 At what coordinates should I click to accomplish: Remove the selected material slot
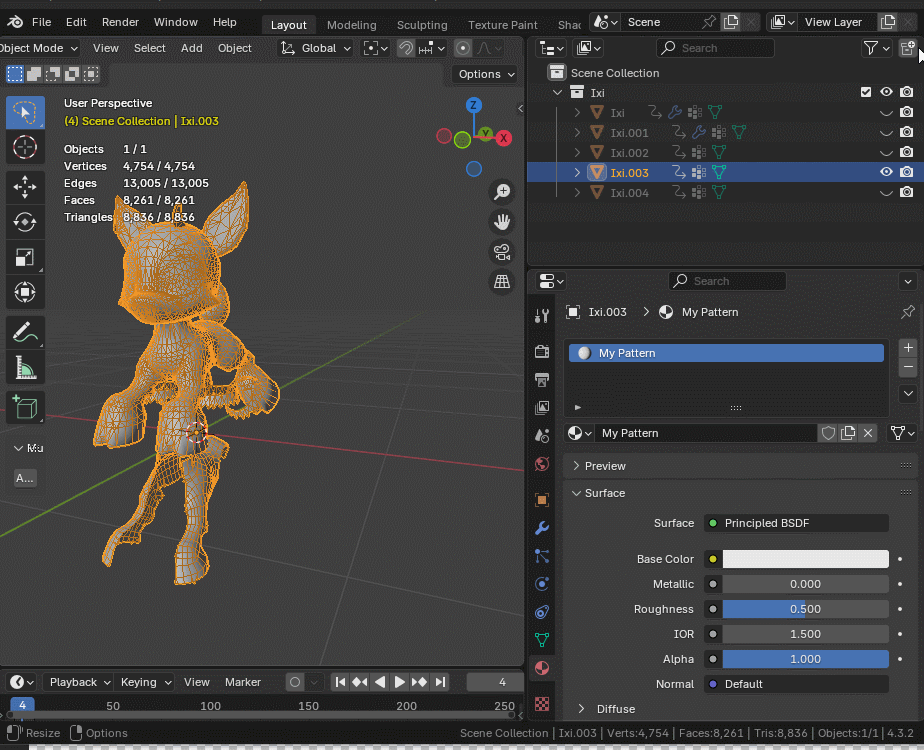pos(908,366)
